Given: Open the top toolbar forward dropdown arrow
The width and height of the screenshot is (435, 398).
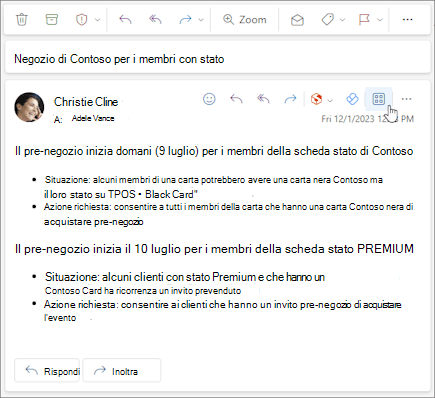Looking at the screenshot, I should pyautogui.click(x=201, y=20).
